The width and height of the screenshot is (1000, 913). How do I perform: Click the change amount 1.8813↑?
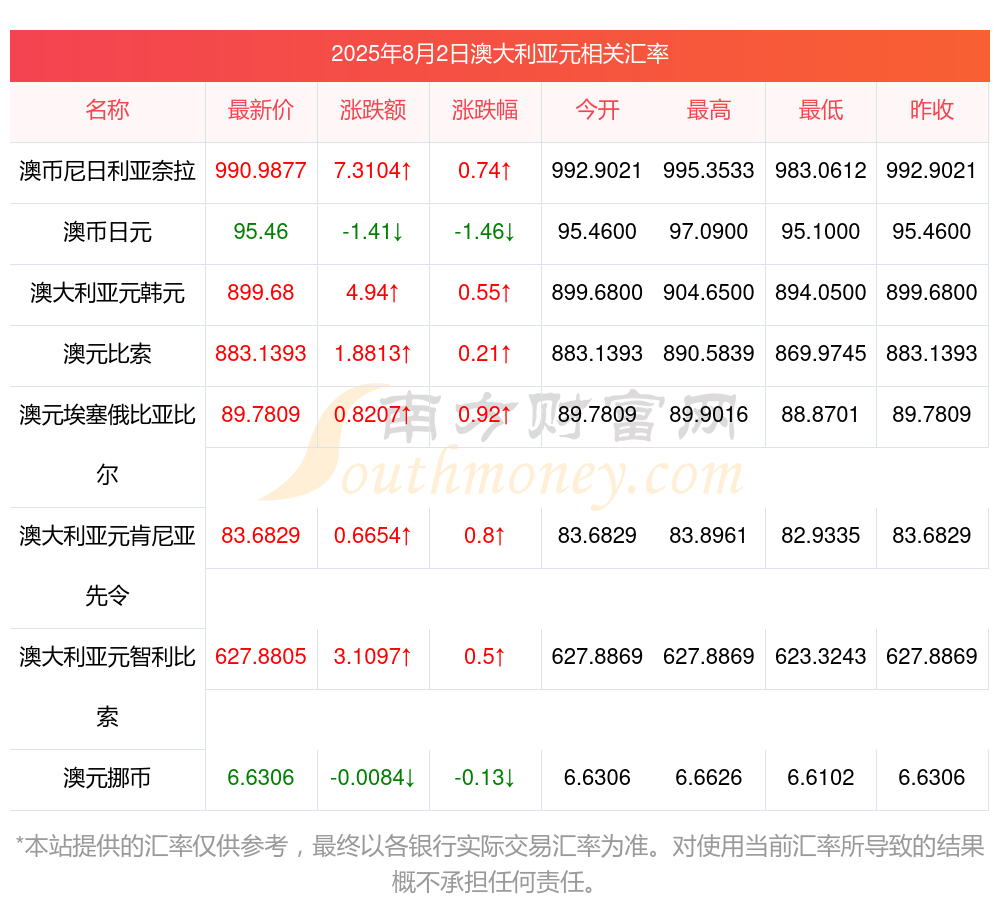point(373,353)
